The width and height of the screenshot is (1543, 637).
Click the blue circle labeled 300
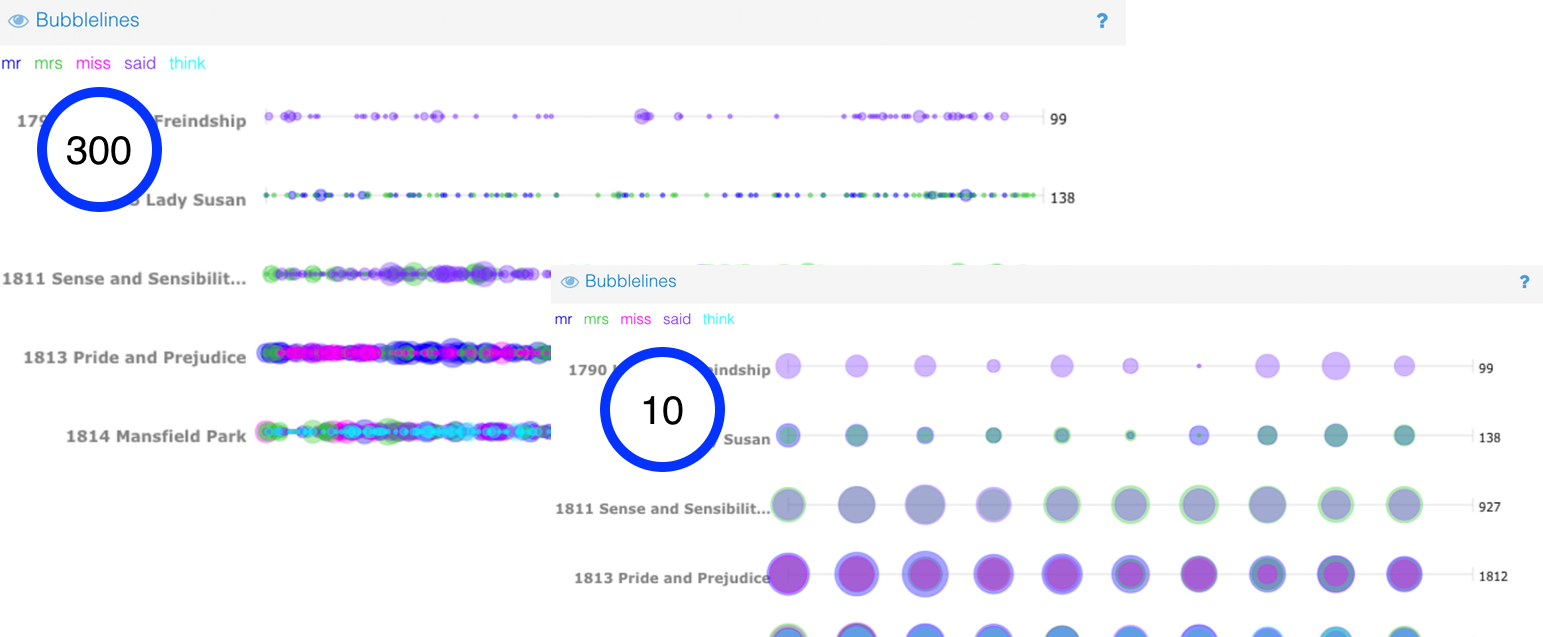99,150
